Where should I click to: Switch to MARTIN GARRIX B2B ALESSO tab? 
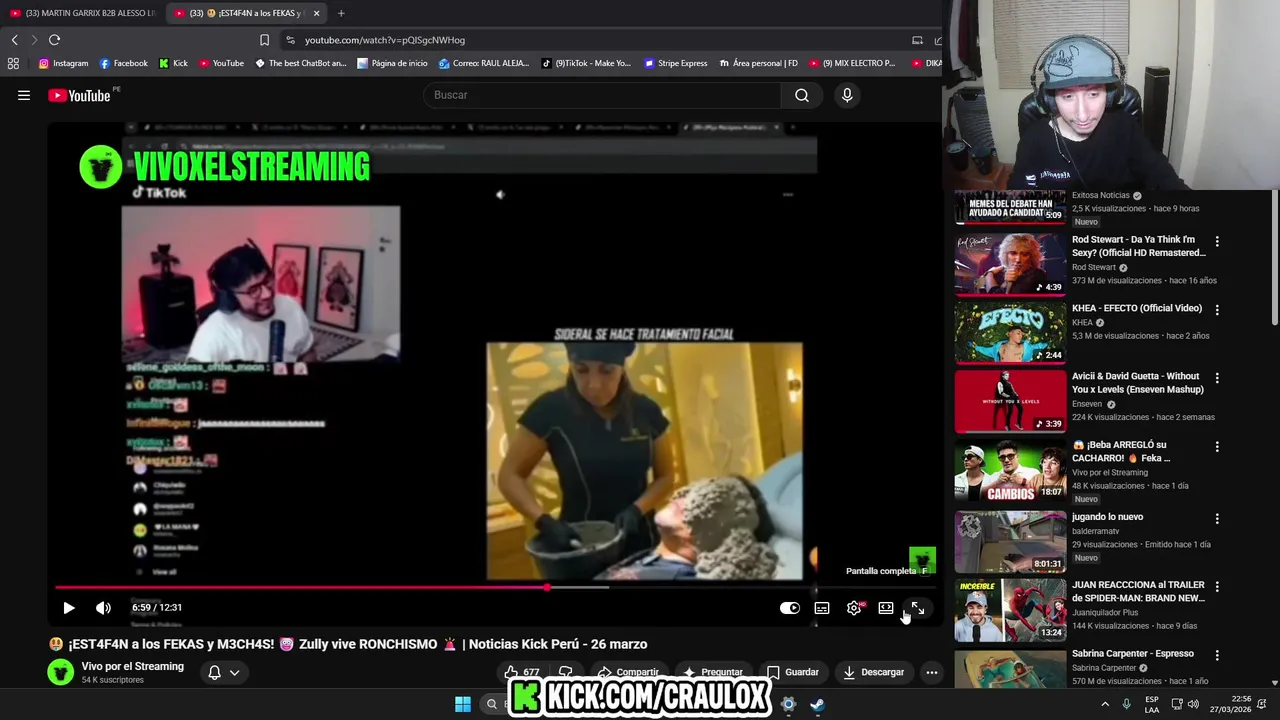pyautogui.click(x=82, y=13)
